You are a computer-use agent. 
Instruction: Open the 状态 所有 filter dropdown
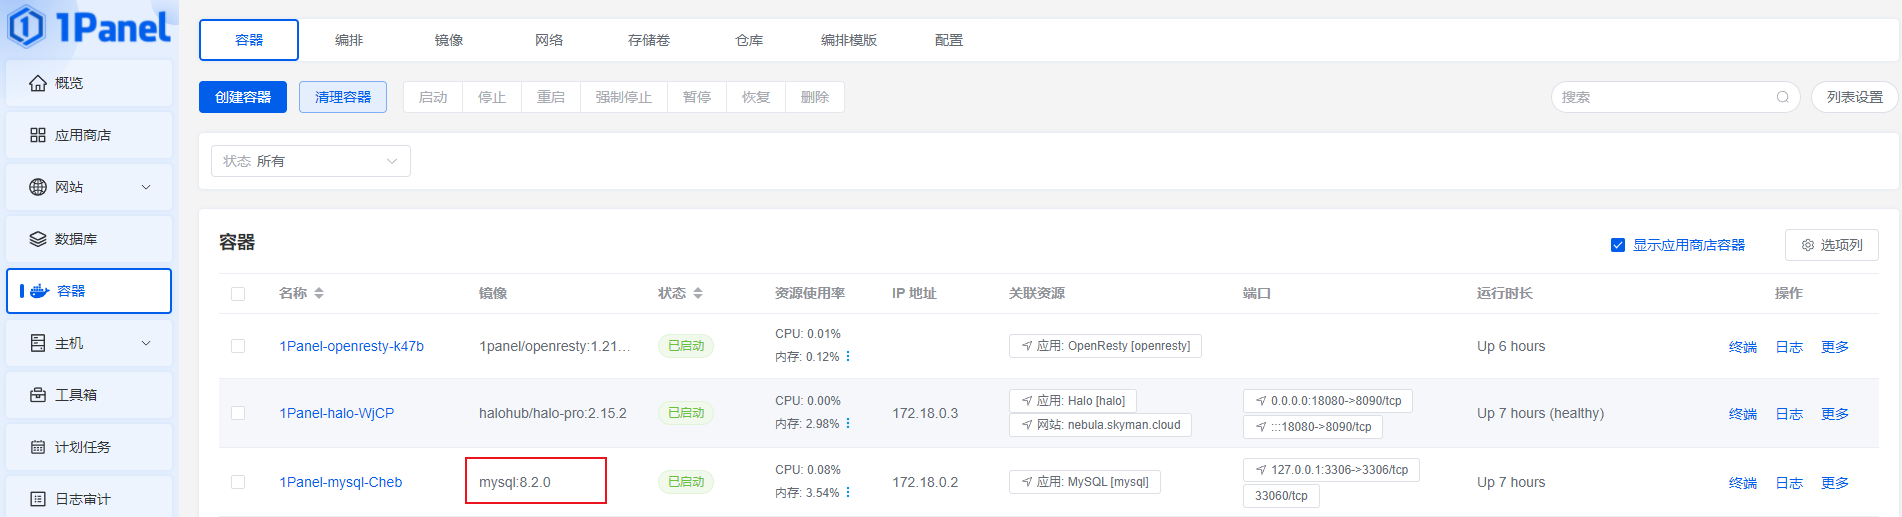310,161
